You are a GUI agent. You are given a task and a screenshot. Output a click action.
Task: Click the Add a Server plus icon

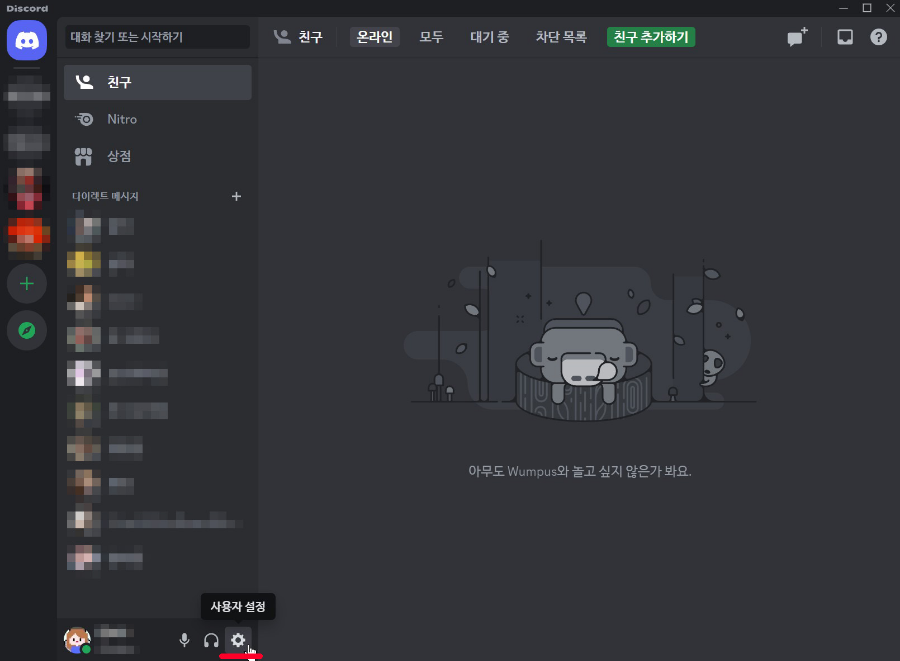(27, 283)
